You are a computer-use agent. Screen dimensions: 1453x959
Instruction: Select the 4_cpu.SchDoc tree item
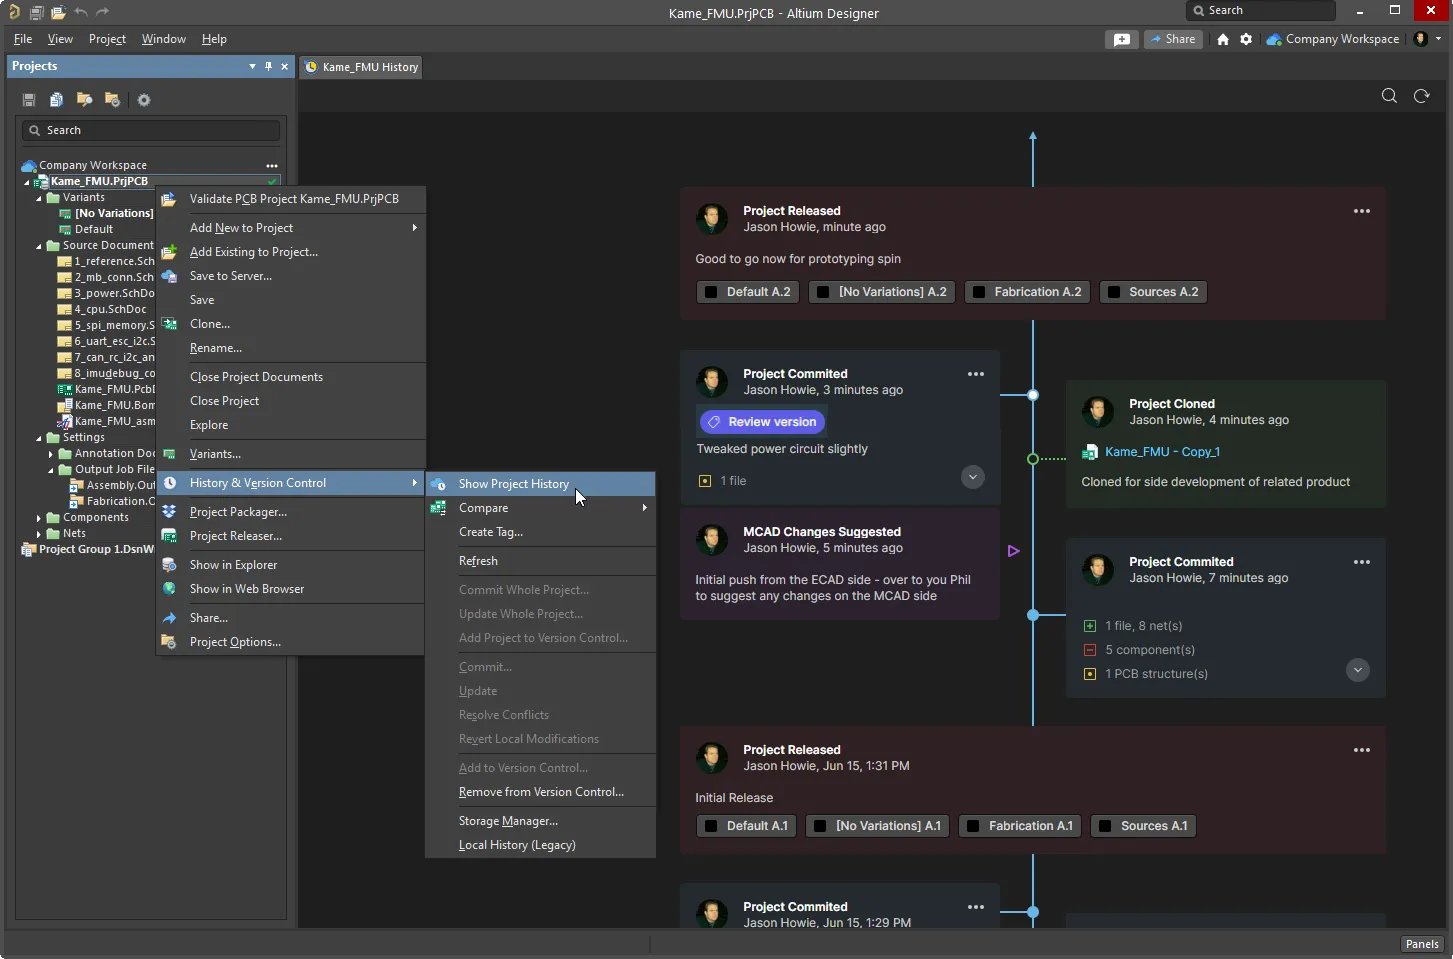click(x=104, y=310)
